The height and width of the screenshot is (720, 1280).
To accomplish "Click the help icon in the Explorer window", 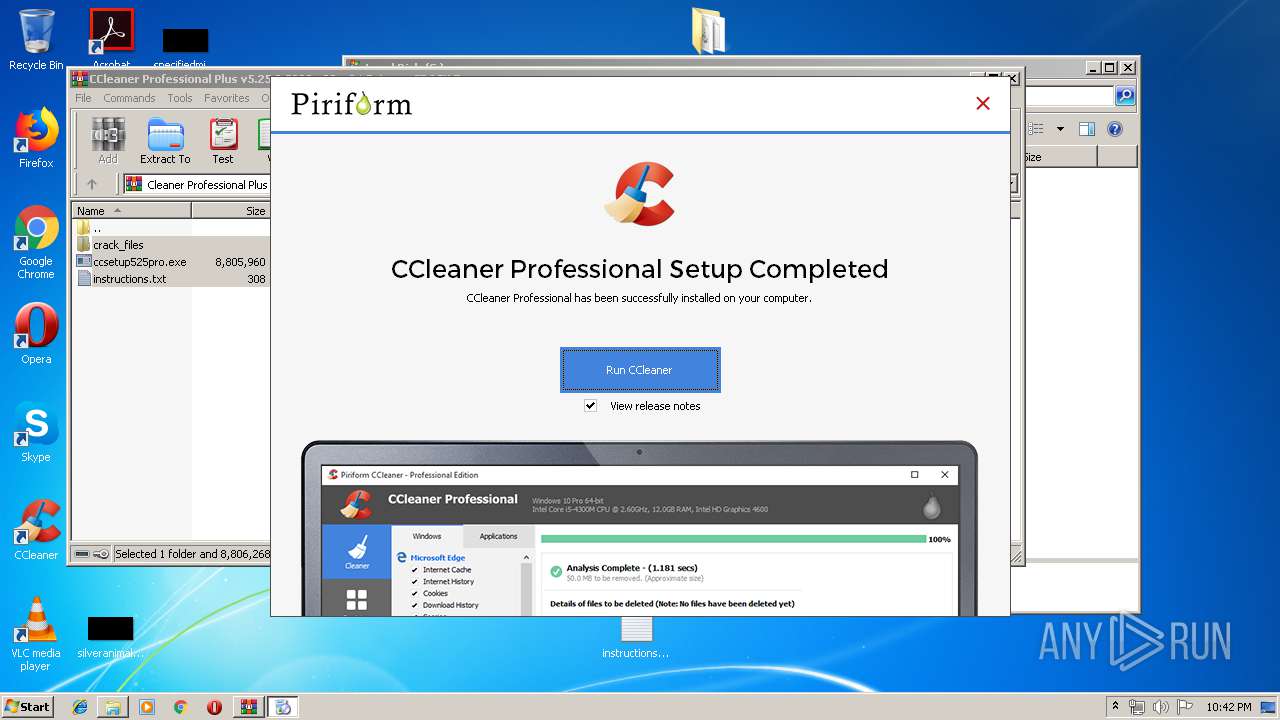I will click(x=1115, y=129).
